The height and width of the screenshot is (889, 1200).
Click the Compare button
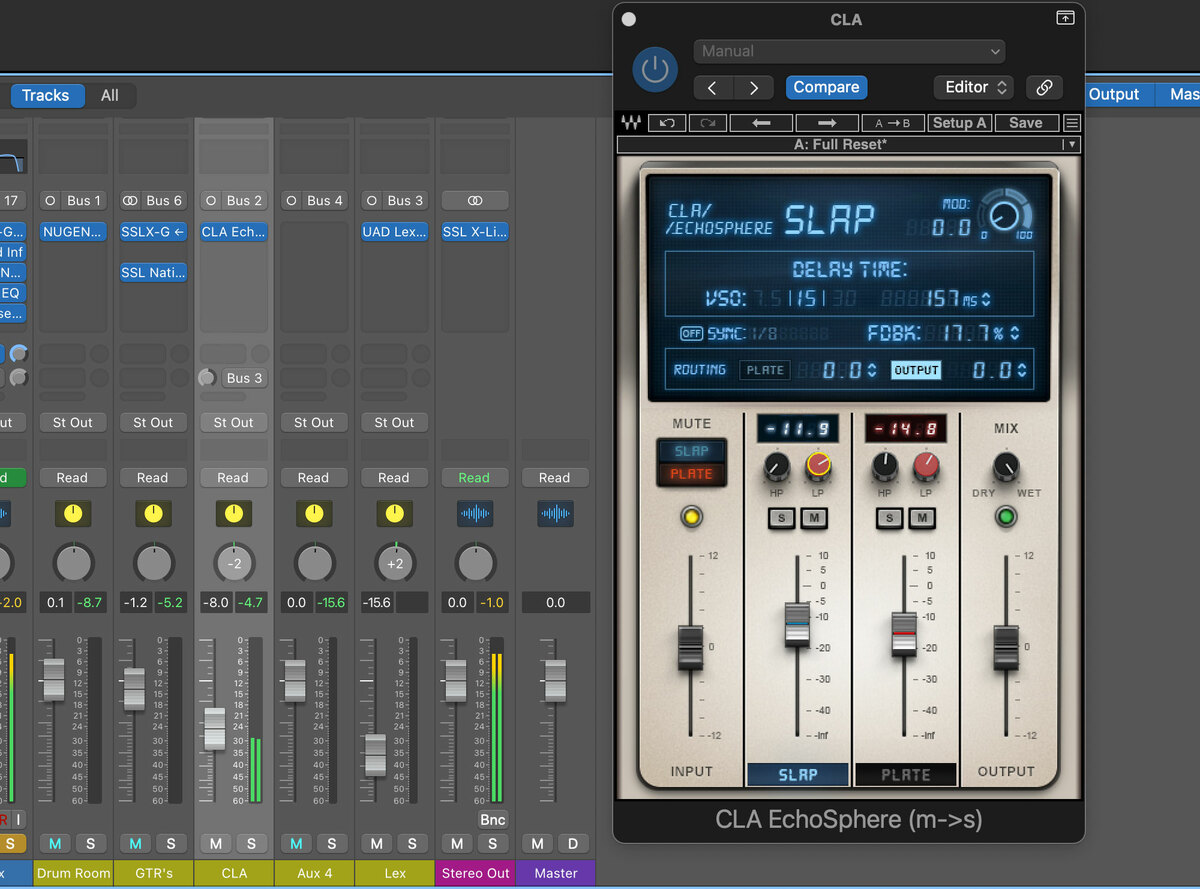pyautogui.click(x=826, y=87)
